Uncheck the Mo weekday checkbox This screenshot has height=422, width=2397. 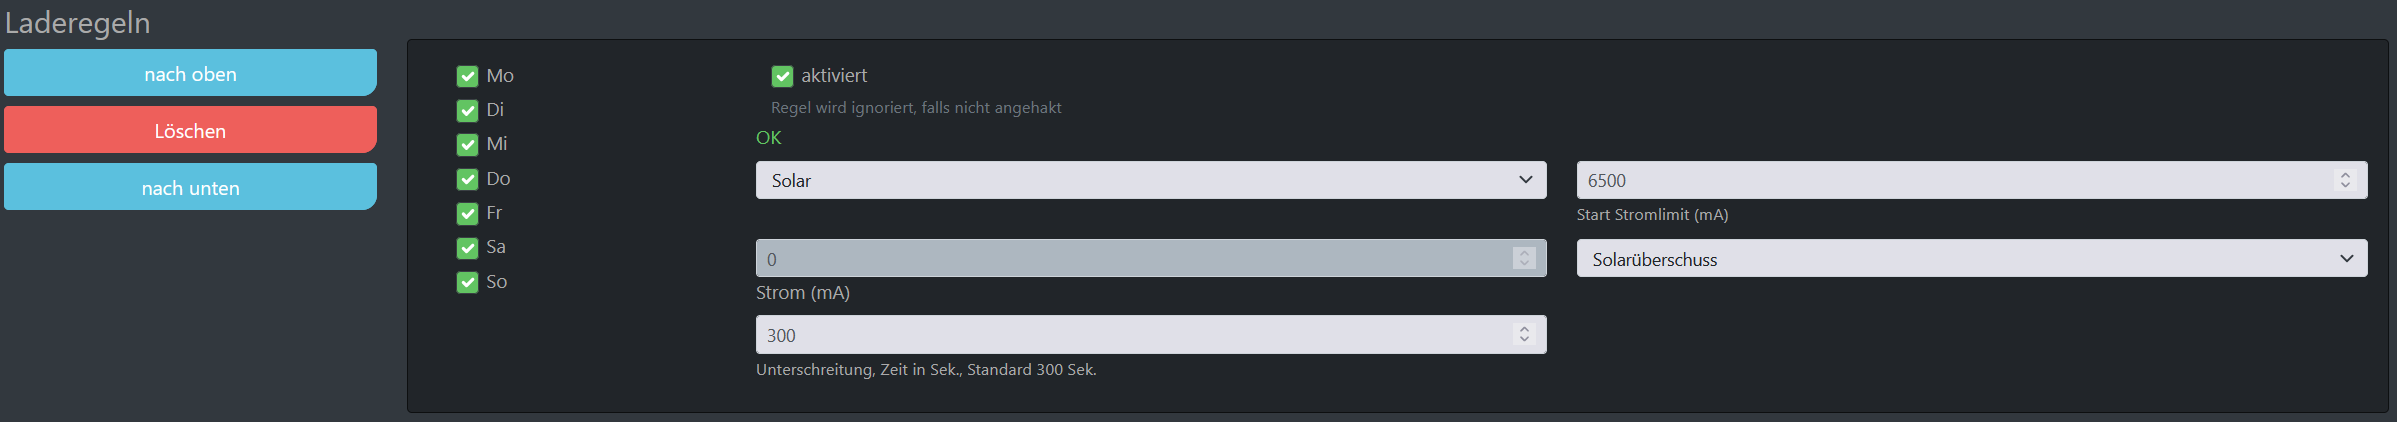(467, 76)
